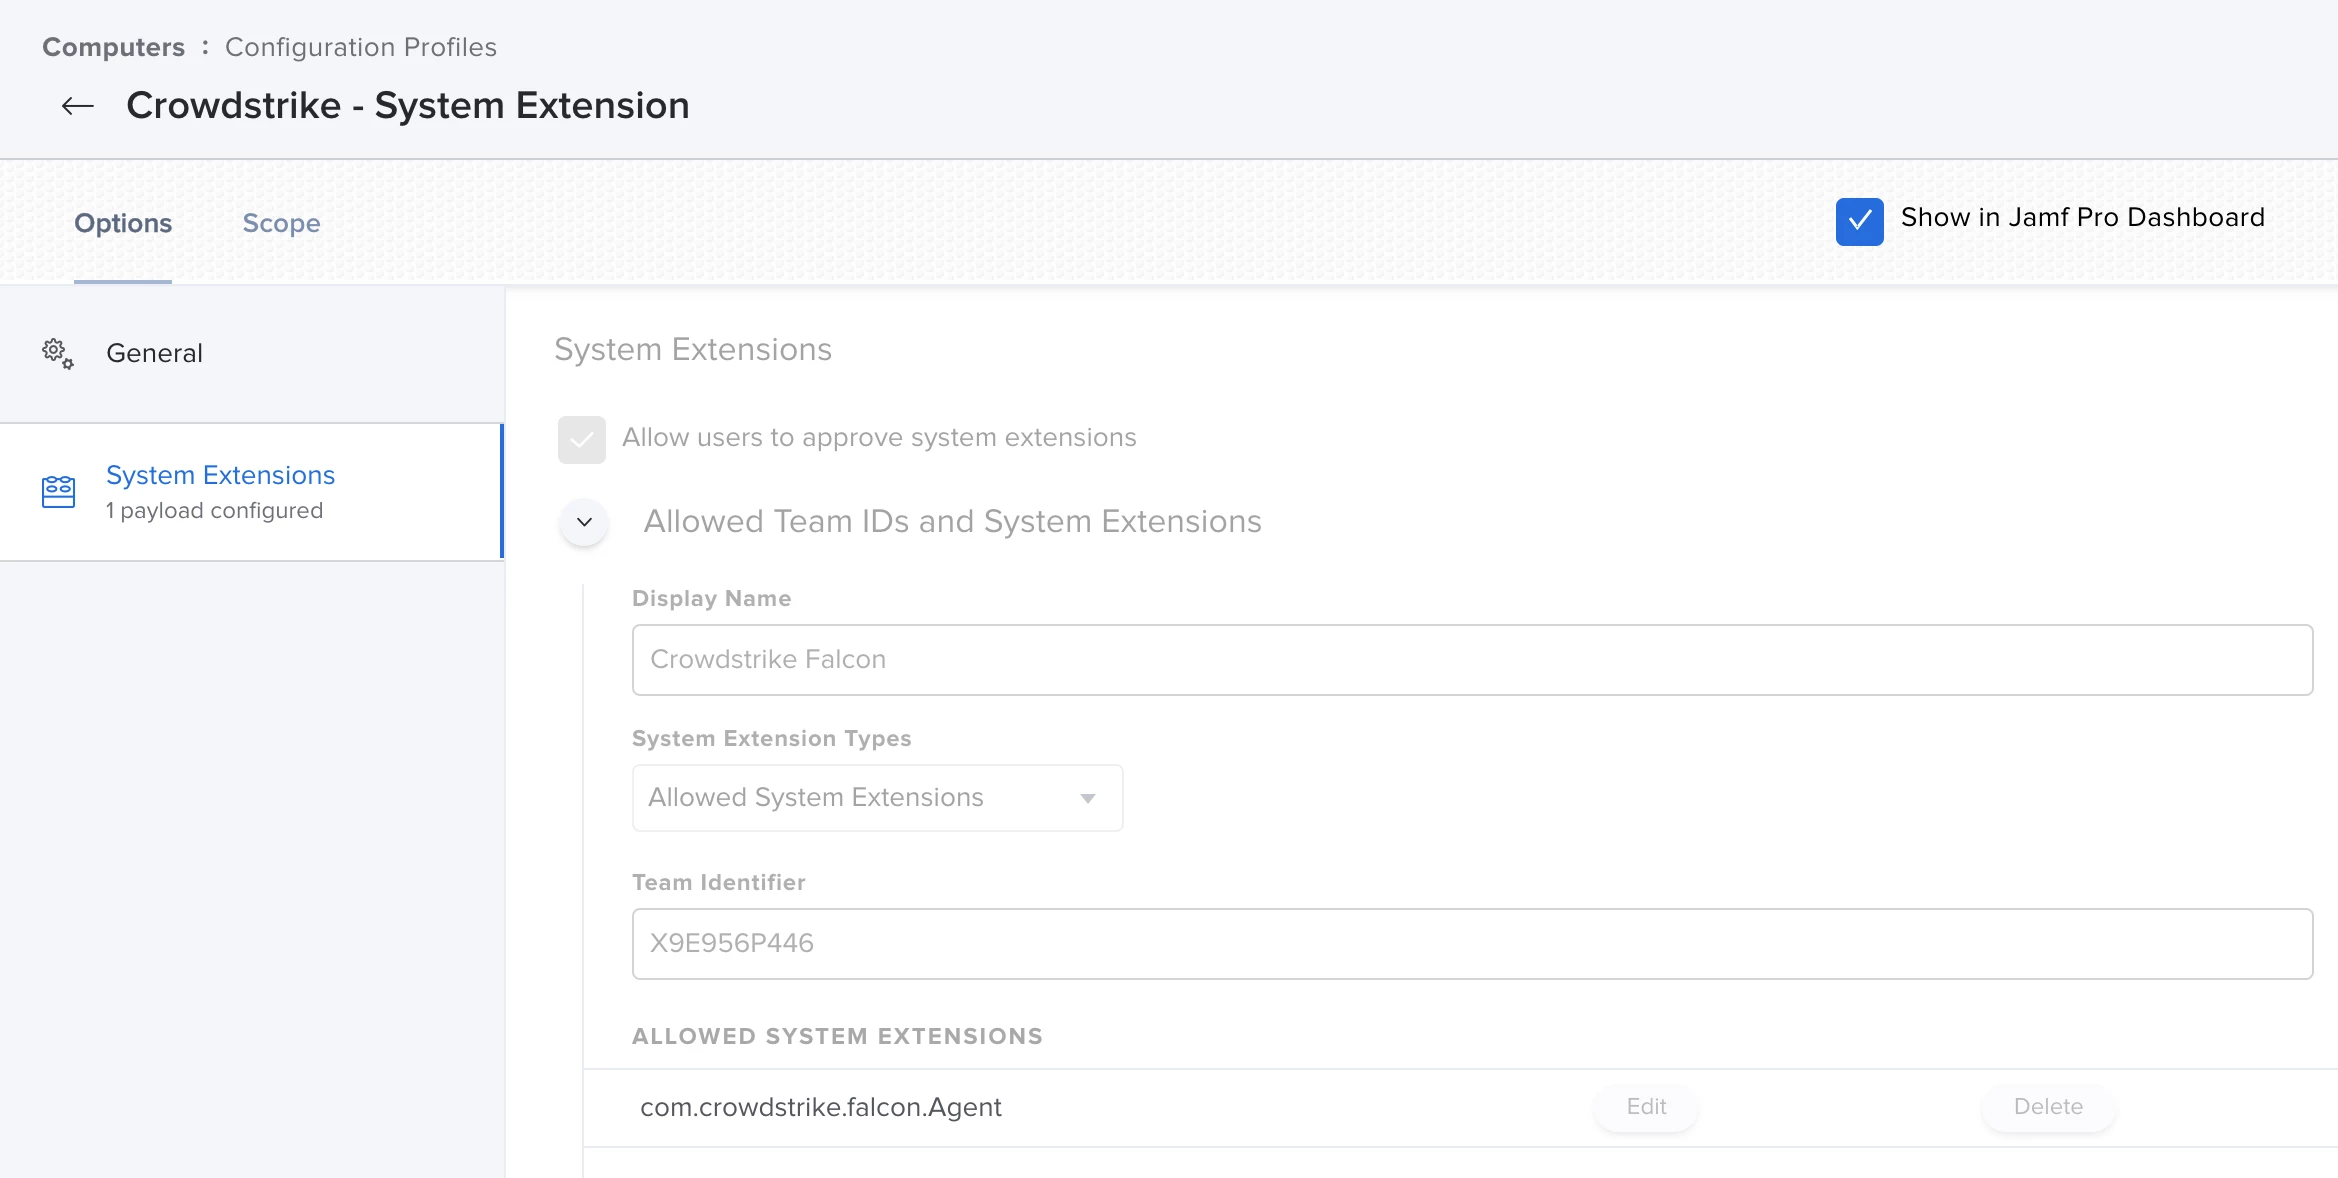Click the System Extensions payload icon
2338x1178 pixels.
pyautogui.click(x=58, y=491)
